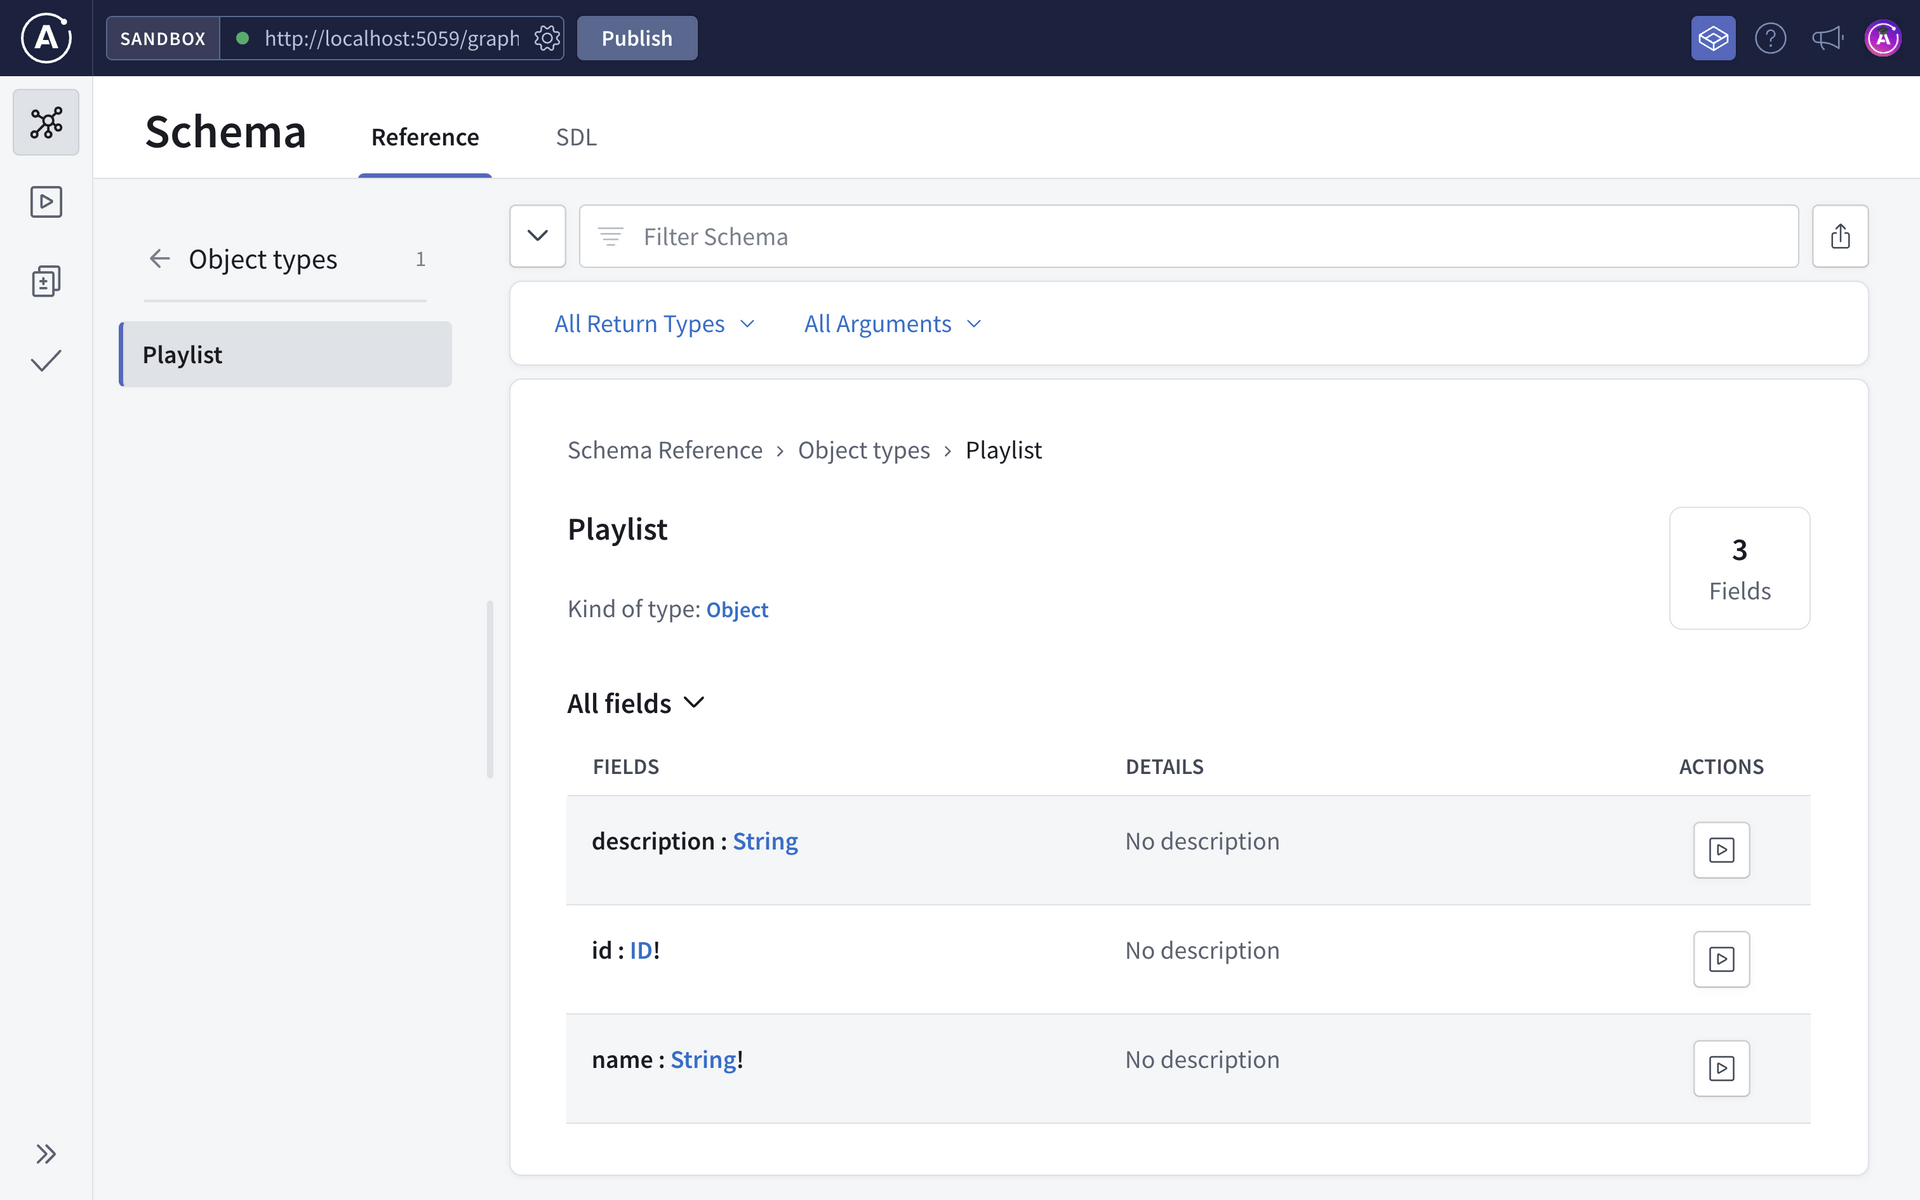
Task: Click the help question mark icon
Action: [1770, 38]
